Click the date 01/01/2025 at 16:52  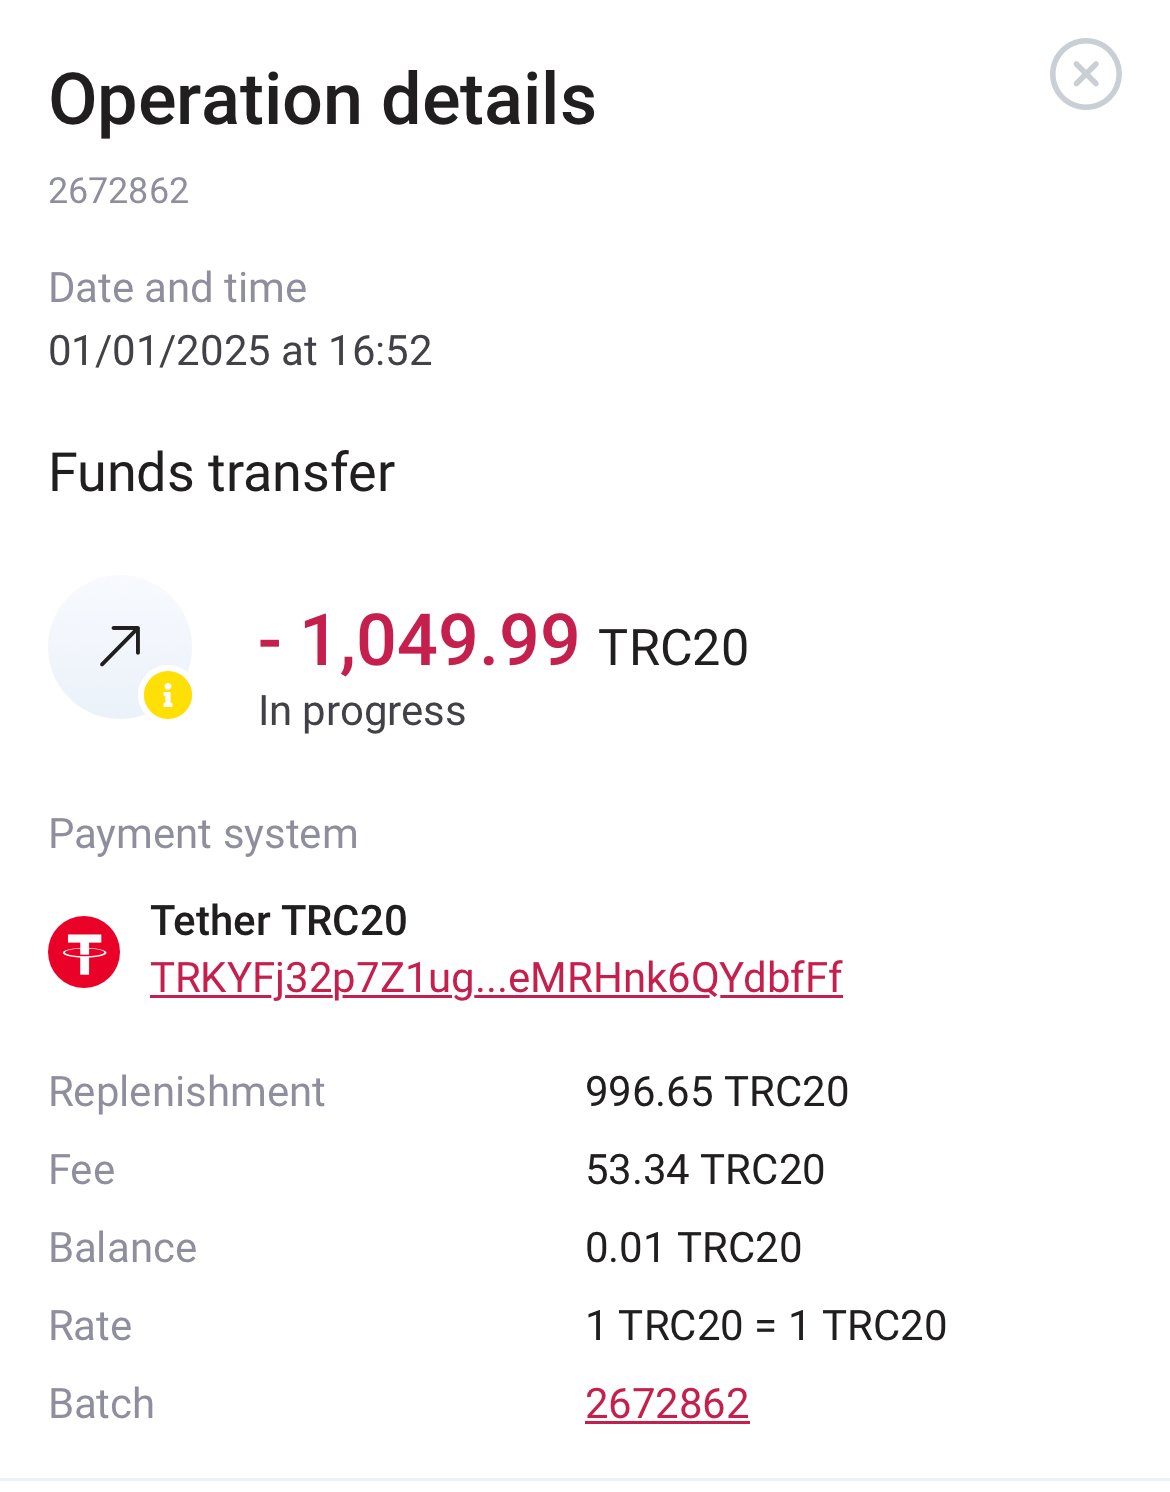(x=240, y=351)
